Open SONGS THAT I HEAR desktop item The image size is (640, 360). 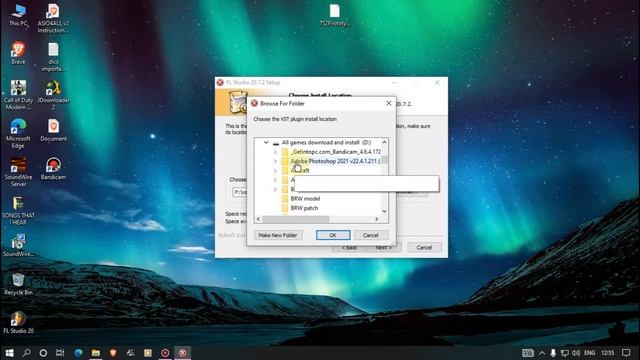[x=18, y=211]
